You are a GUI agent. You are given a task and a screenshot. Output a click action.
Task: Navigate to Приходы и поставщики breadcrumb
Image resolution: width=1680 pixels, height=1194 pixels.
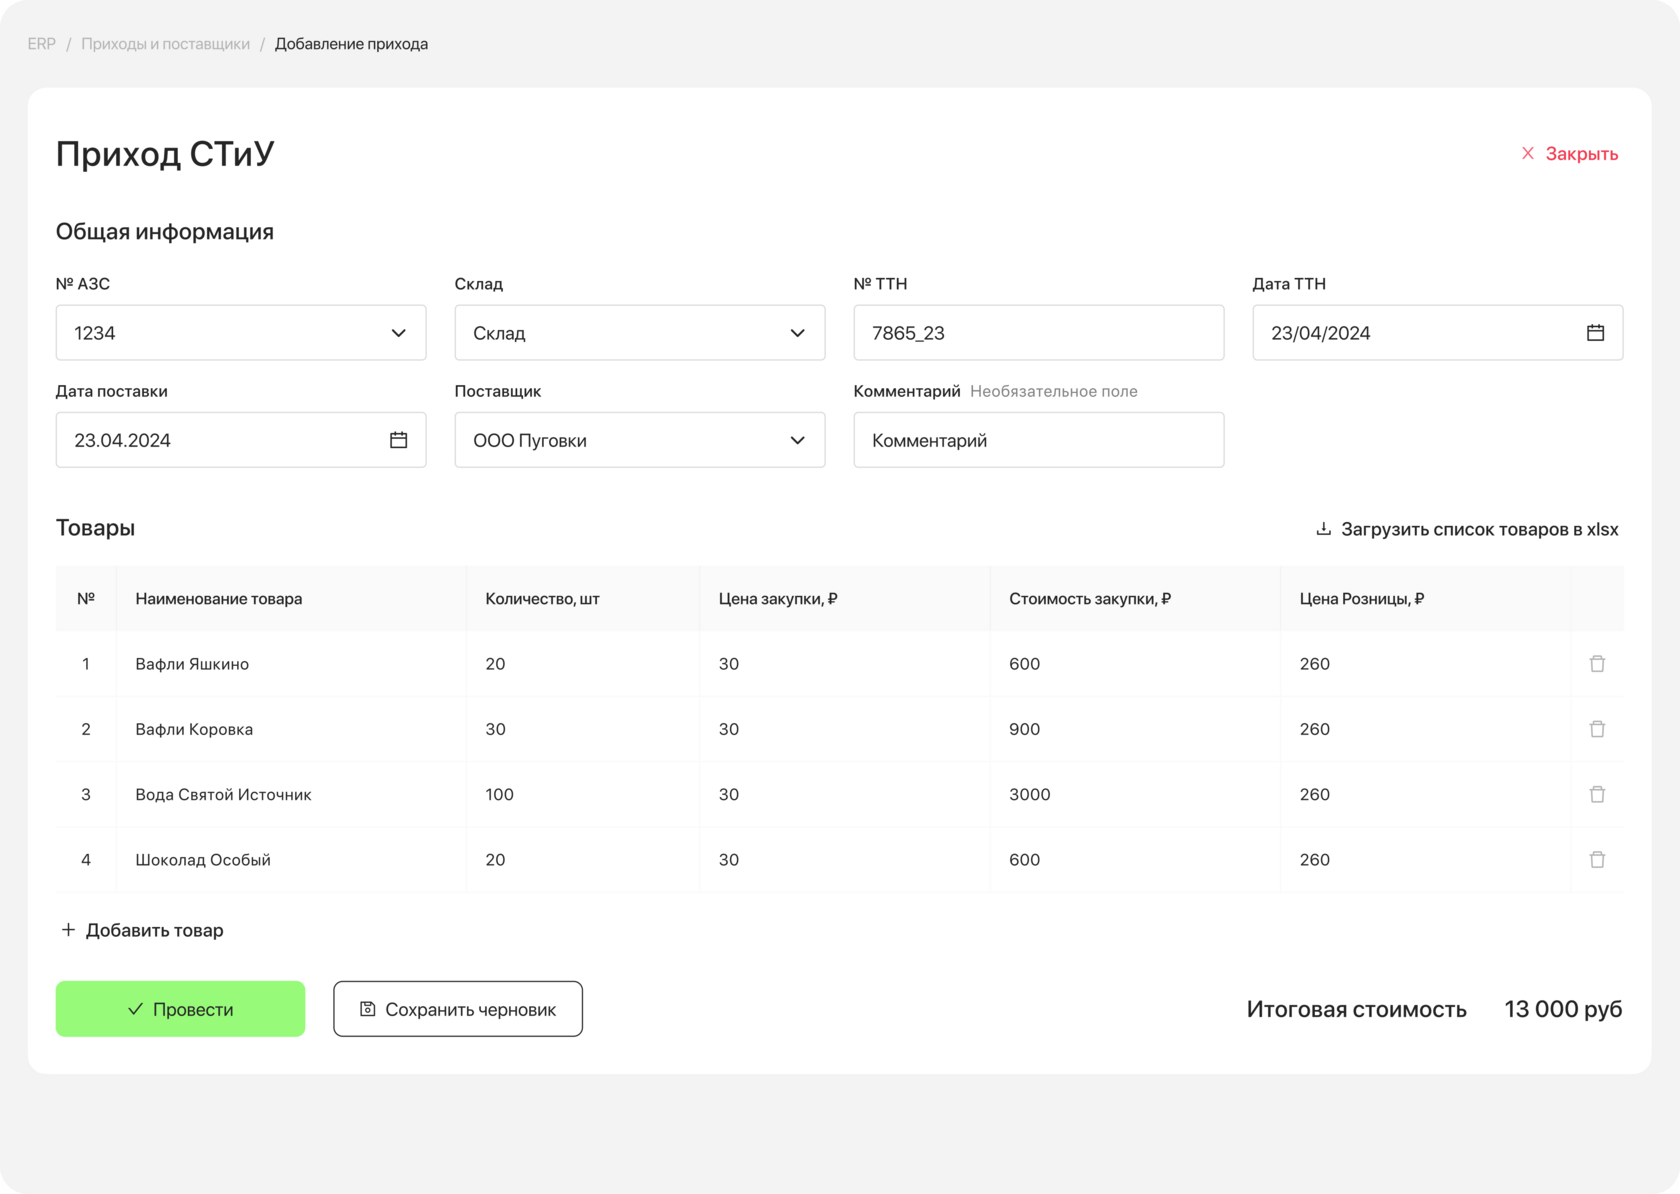(x=165, y=44)
